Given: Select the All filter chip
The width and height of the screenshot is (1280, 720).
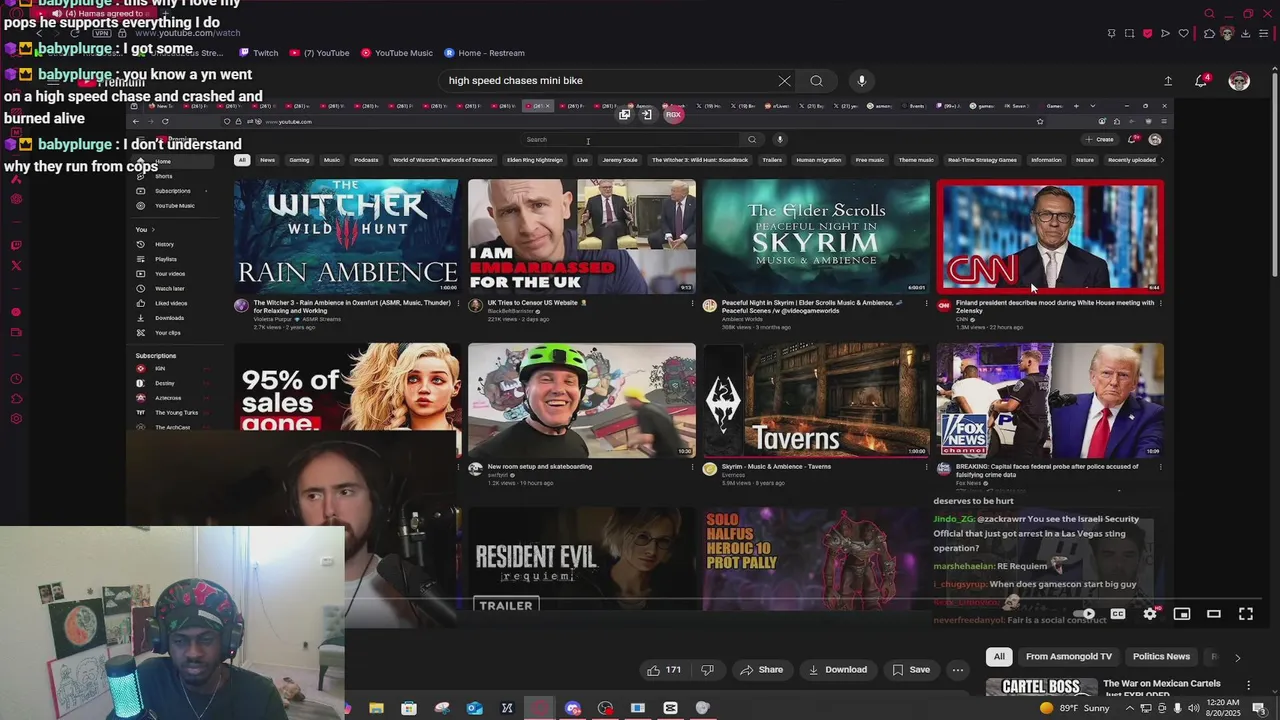Looking at the screenshot, I should coord(999,657).
